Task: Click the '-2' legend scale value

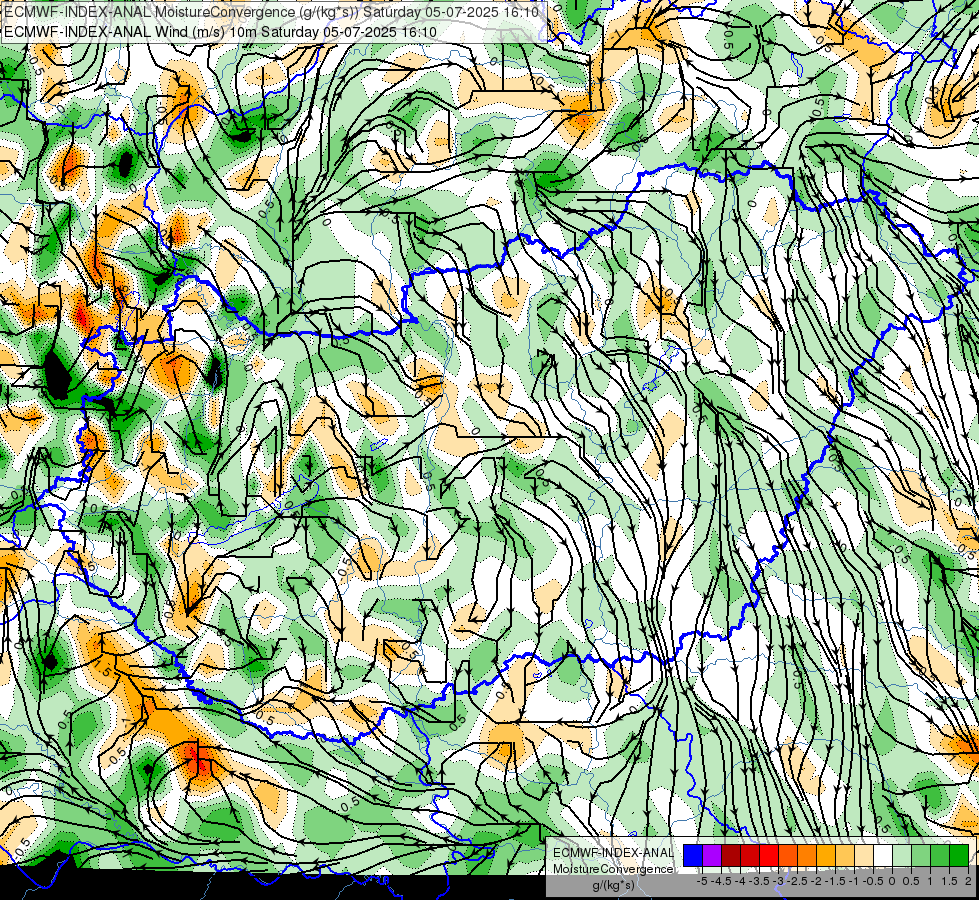Action: pos(816,881)
